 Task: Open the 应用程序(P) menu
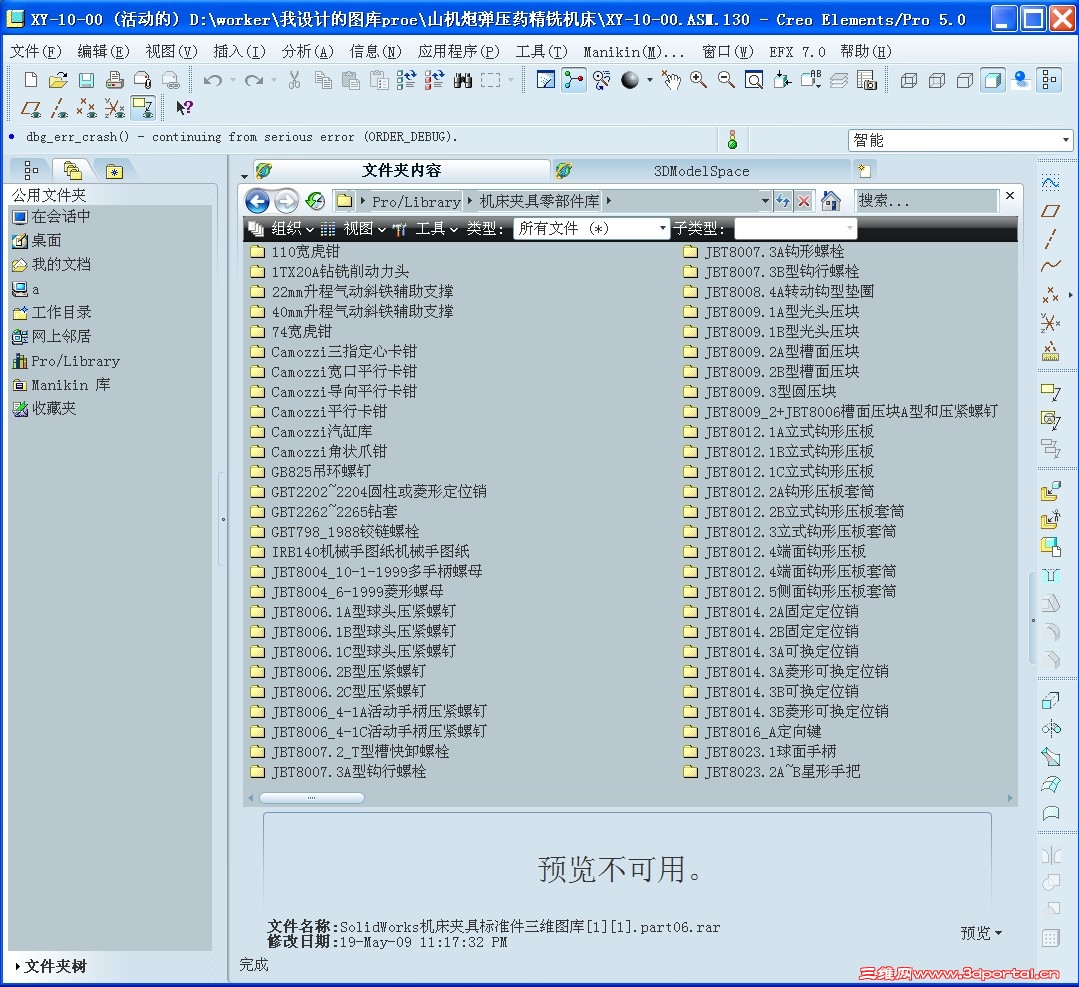pyautogui.click(x=458, y=52)
